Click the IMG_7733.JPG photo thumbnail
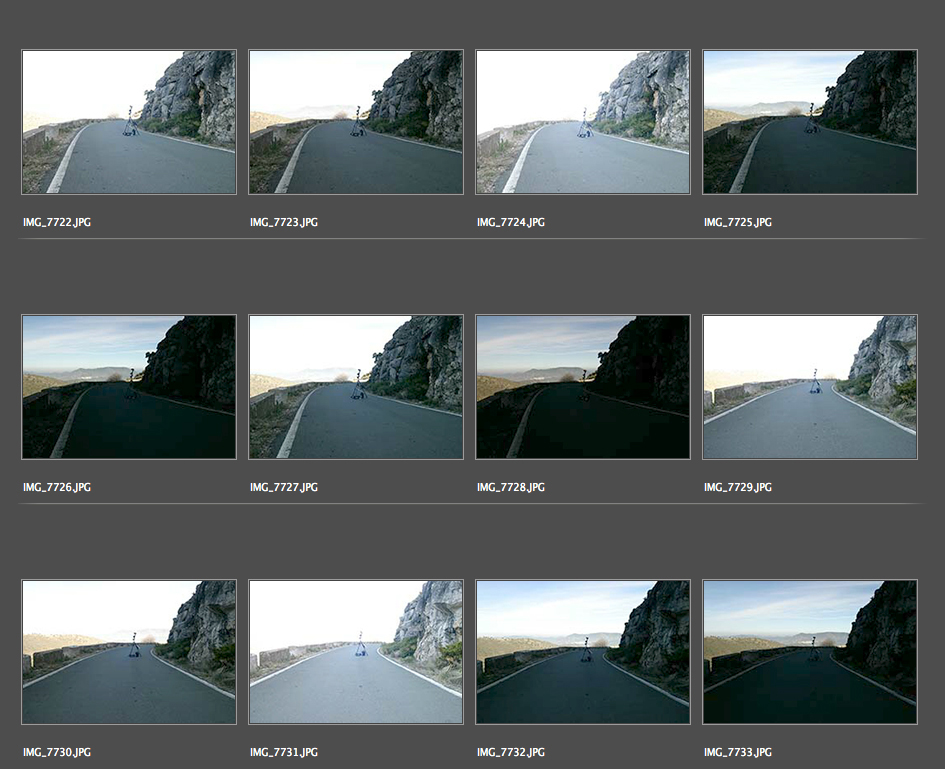The height and width of the screenshot is (769, 945). [810, 652]
